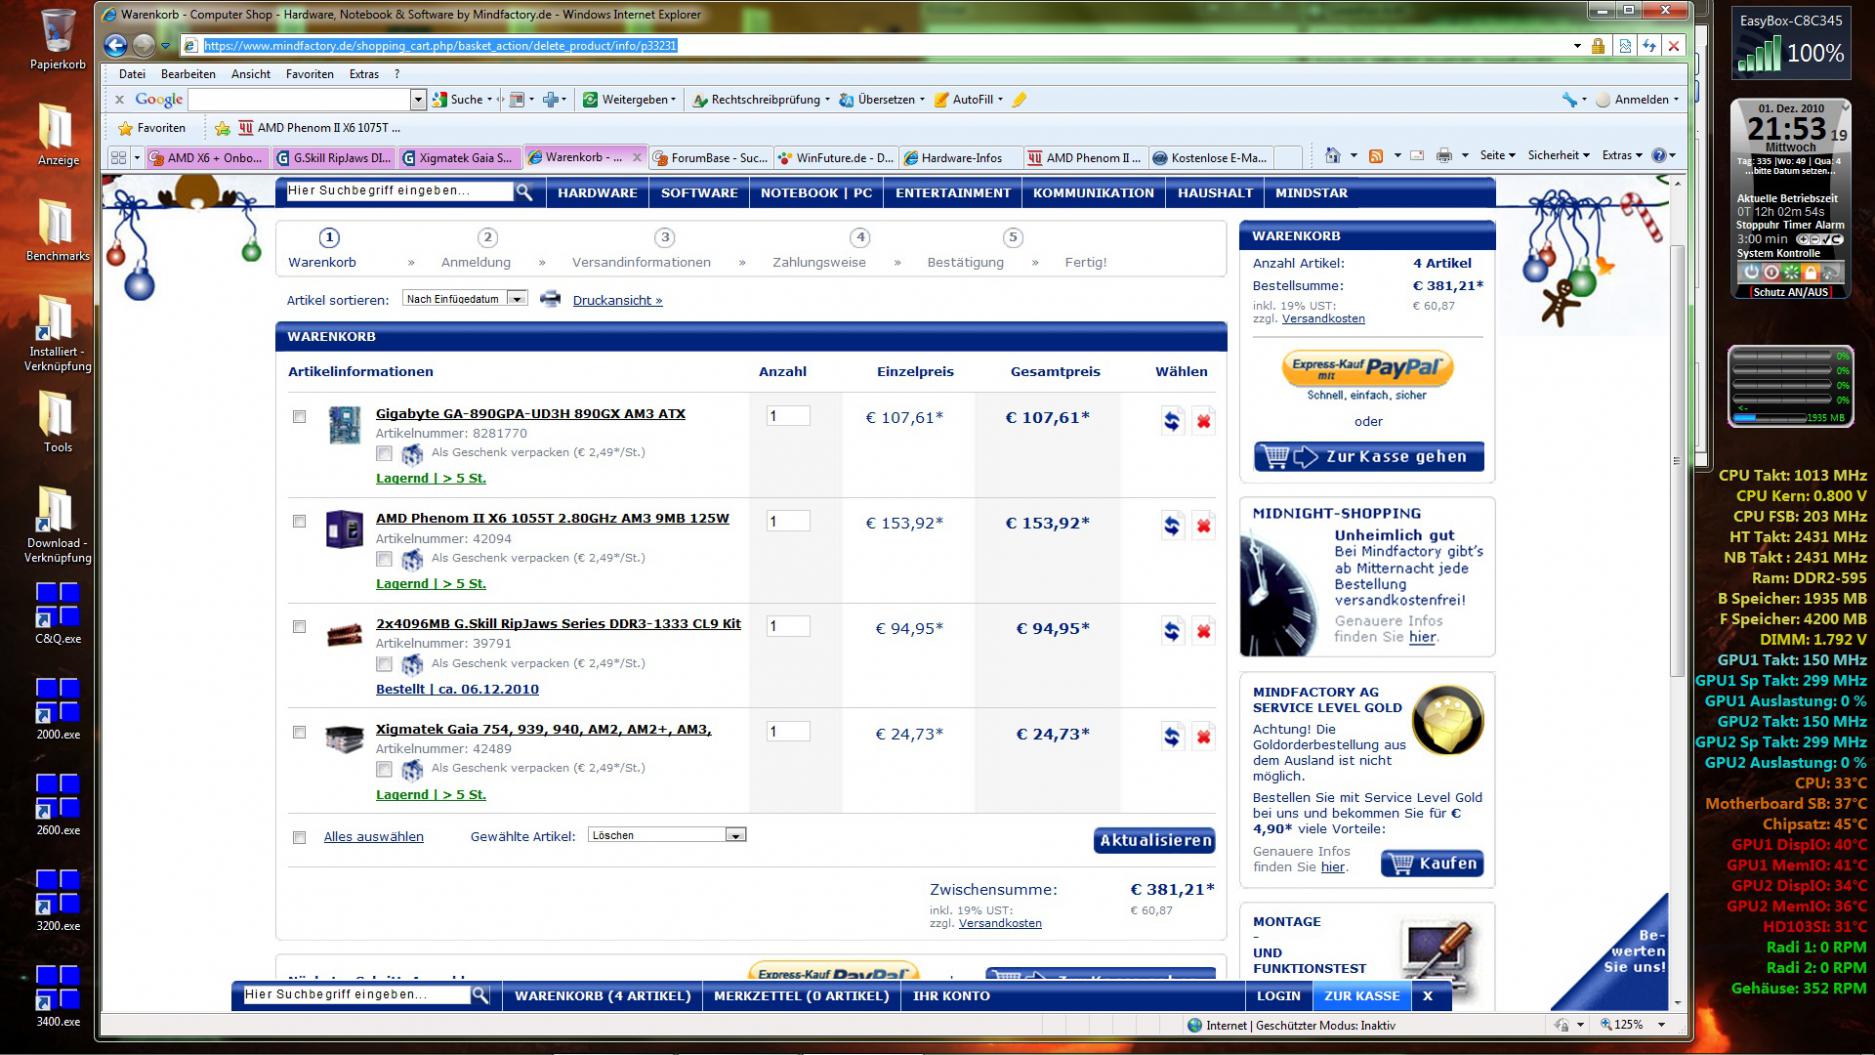Viewport: 1875px width, 1055px height.
Task: Click the stop loading X icon in the address bar
Action: (x=1673, y=46)
